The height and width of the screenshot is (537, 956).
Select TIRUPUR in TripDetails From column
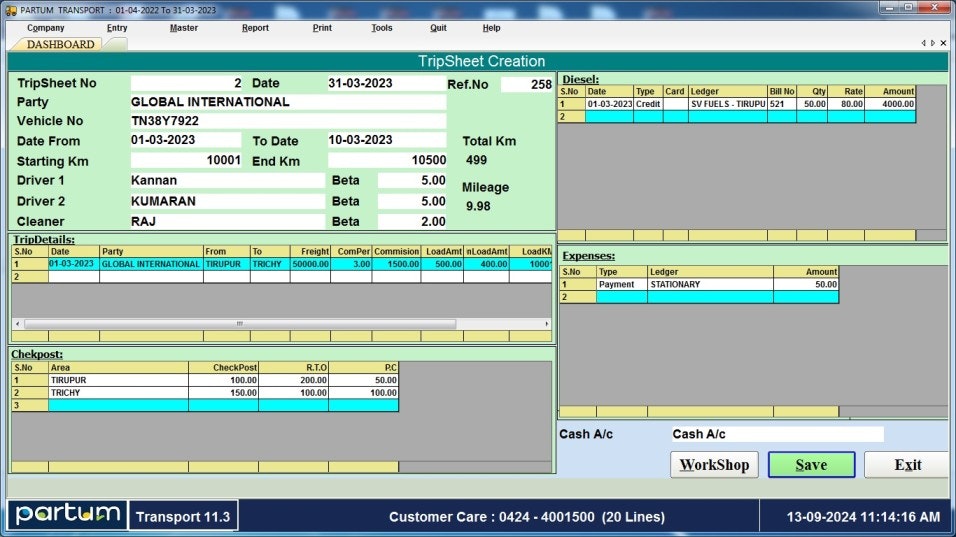pyautogui.click(x=227, y=264)
